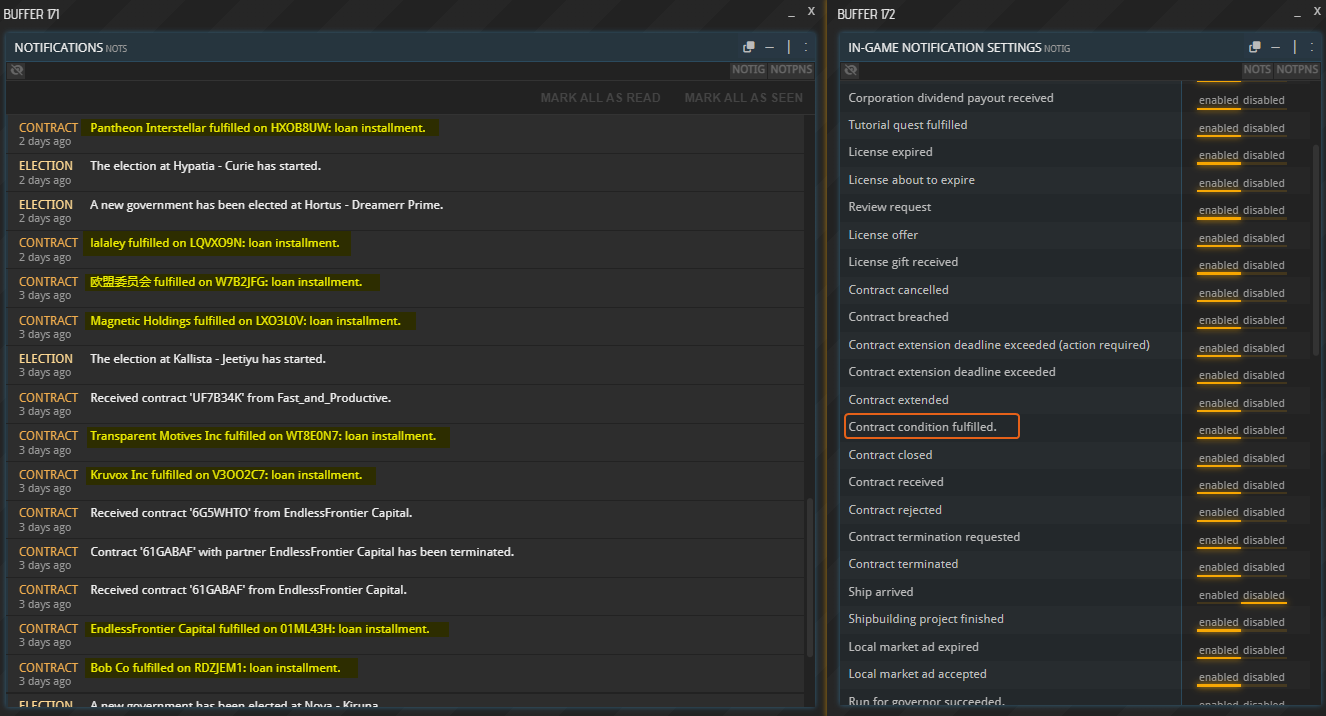1326x716 pixels.
Task: Click Mark All As Read
Action: 600,98
